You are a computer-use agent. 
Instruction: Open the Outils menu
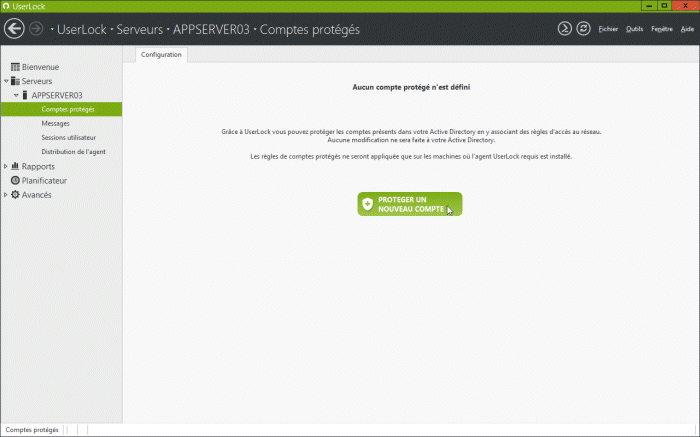tap(634, 29)
